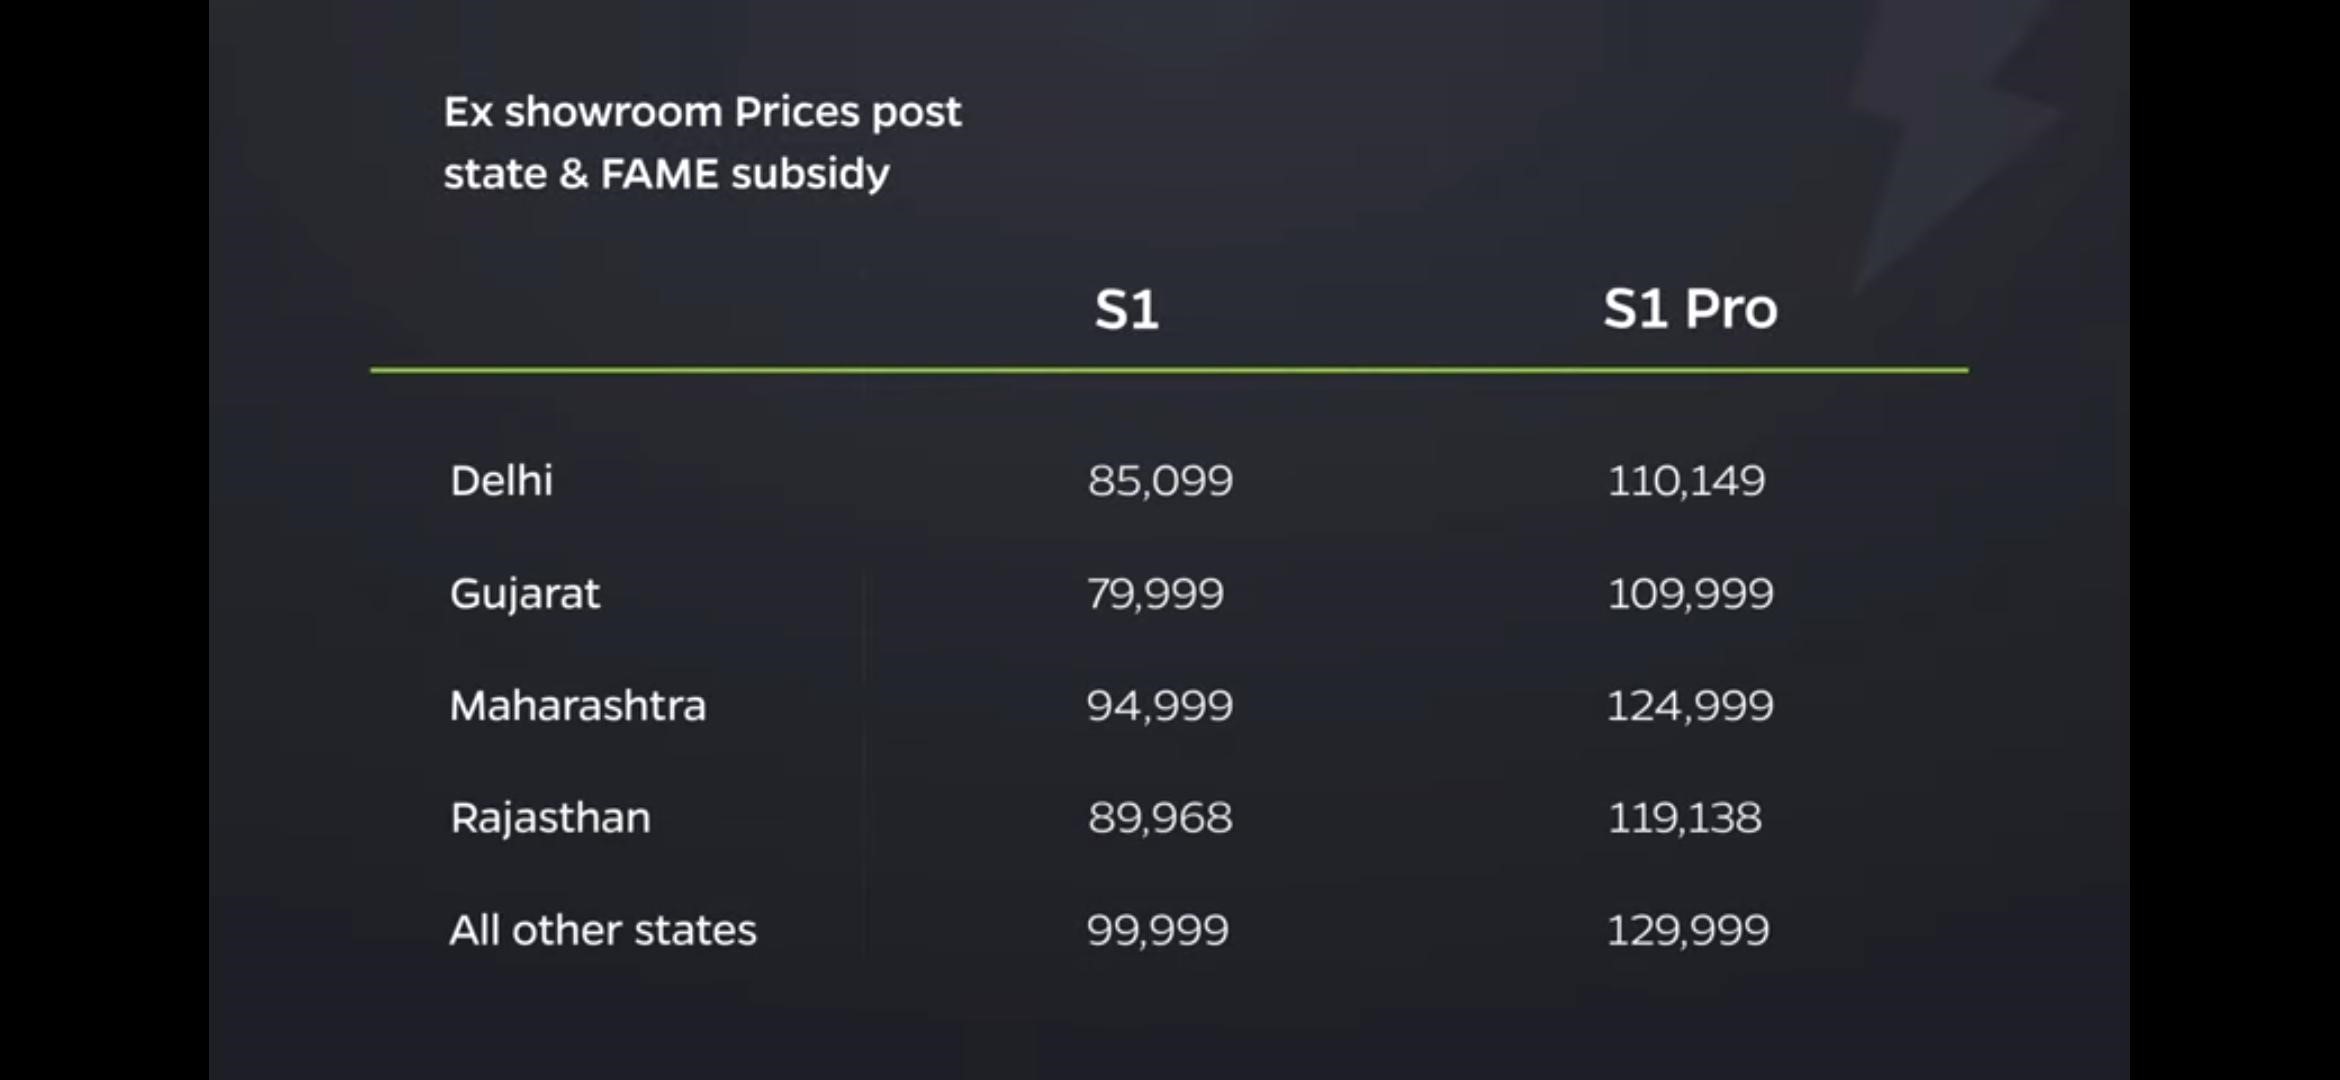Select the Delhi row label
Screen dimensions: 2340x1080
(x=501, y=481)
